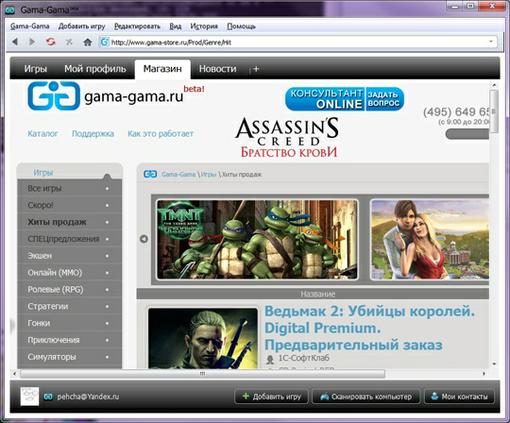The width and height of the screenshot is (510, 423).
Task: Click the Сканировать компьютер button
Action: tap(366, 397)
